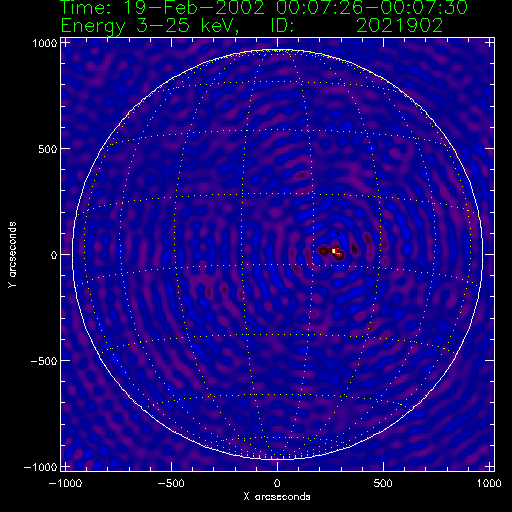Click the 500 label on Y axis
This screenshot has width=512, height=512.
[x=48, y=149]
